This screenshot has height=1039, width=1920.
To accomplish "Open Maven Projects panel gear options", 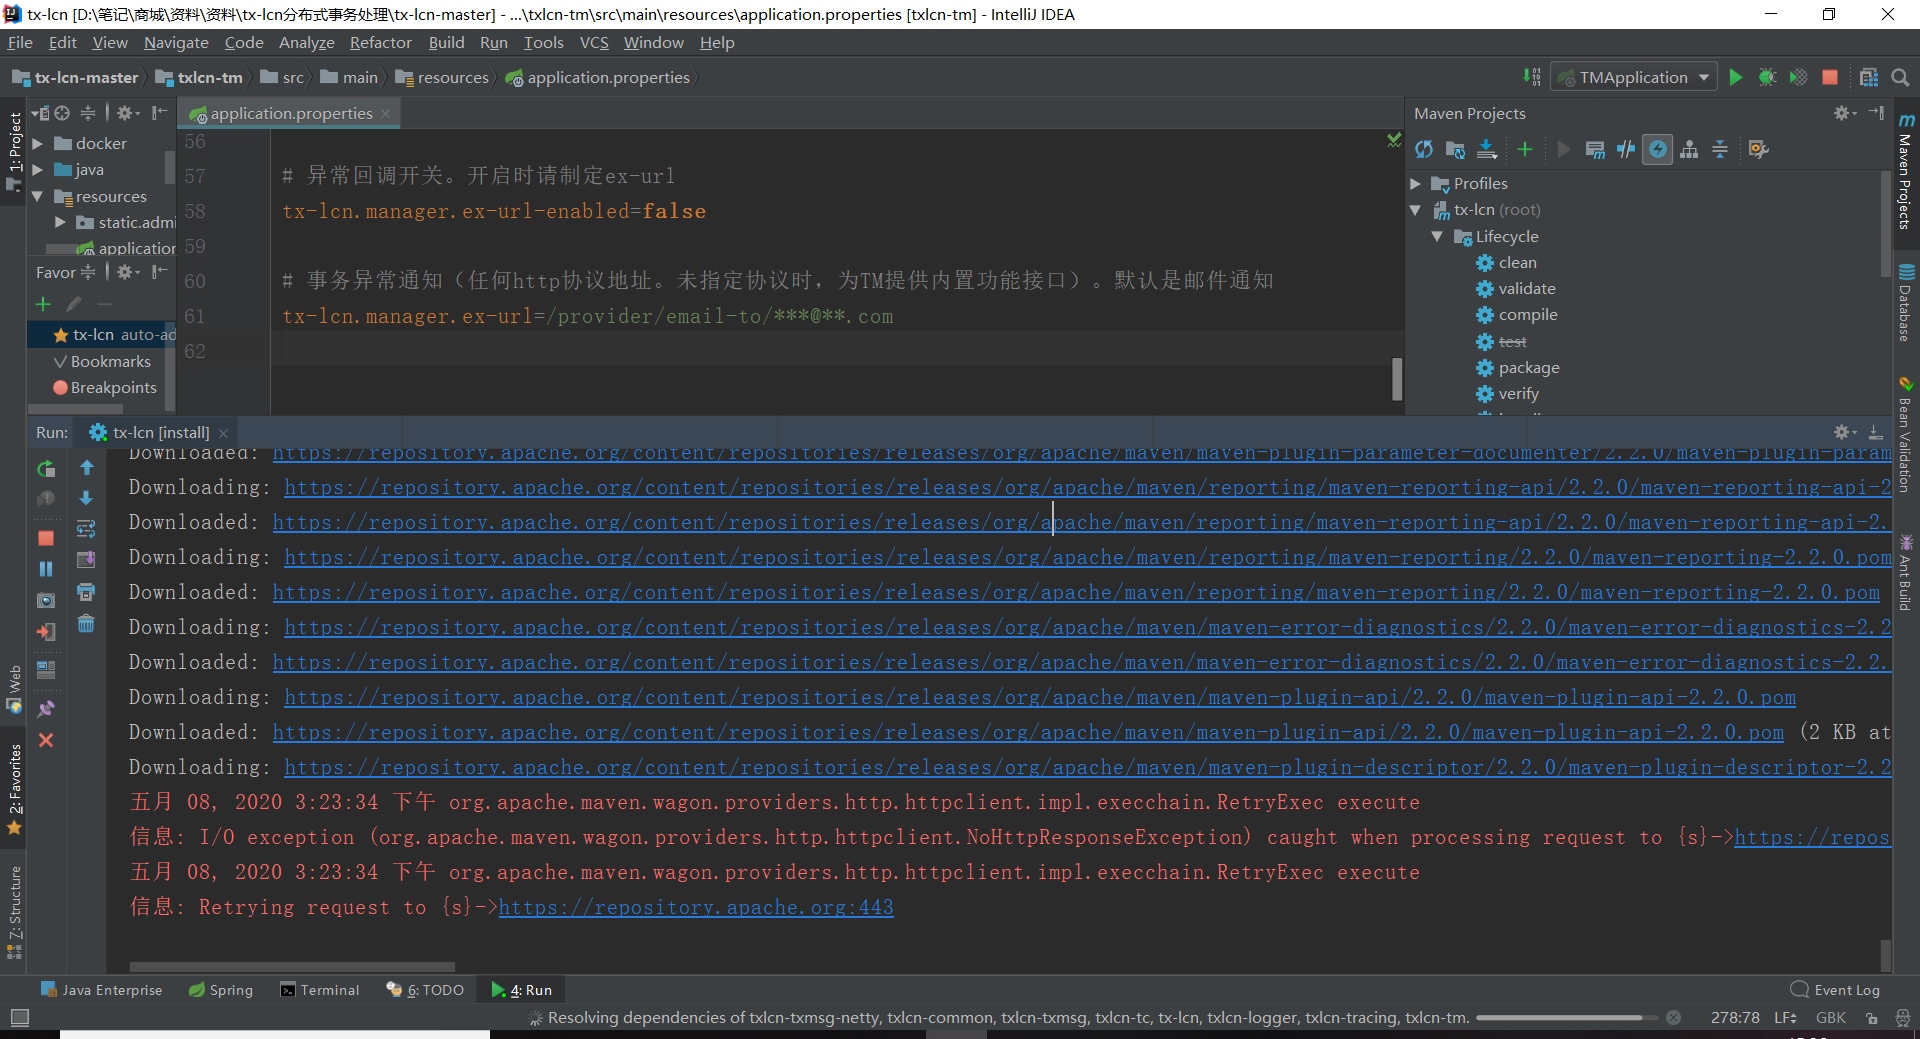I will (x=1844, y=113).
